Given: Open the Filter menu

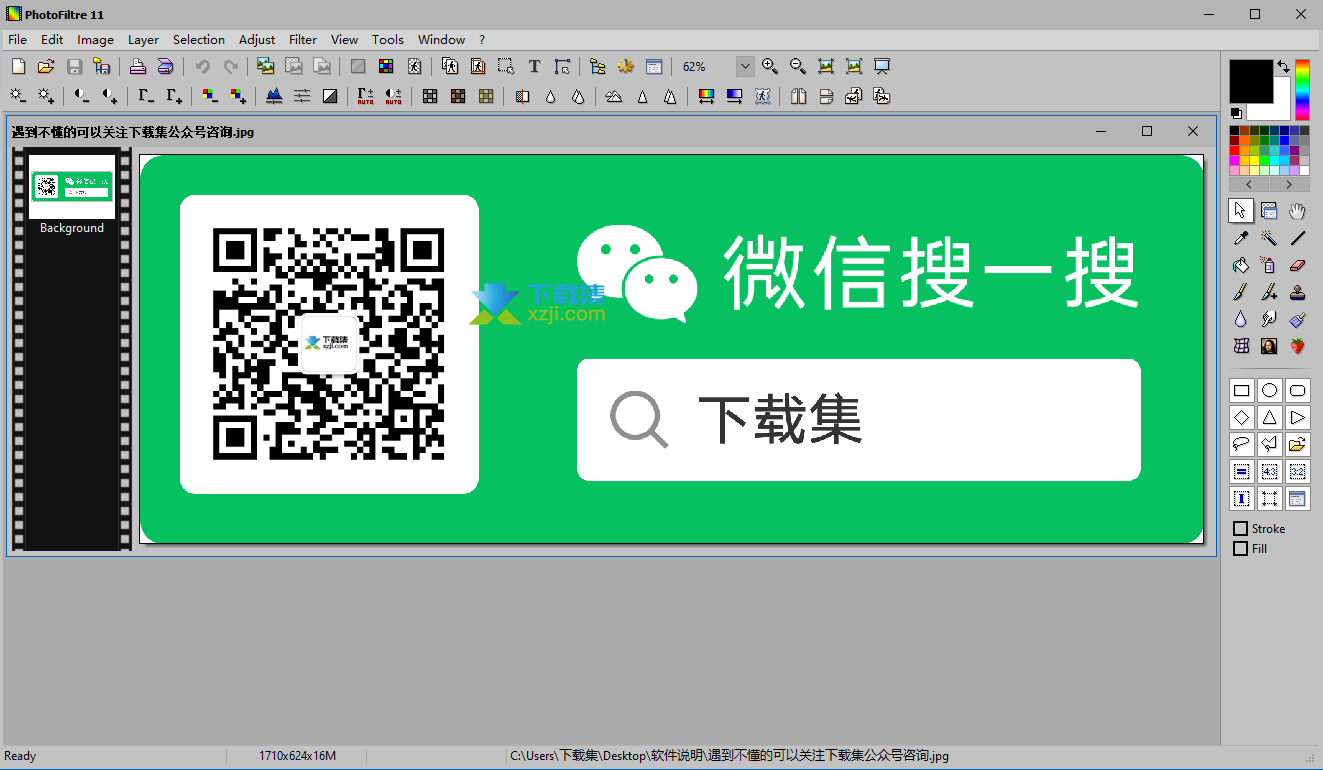Looking at the screenshot, I should [x=303, y=40].
